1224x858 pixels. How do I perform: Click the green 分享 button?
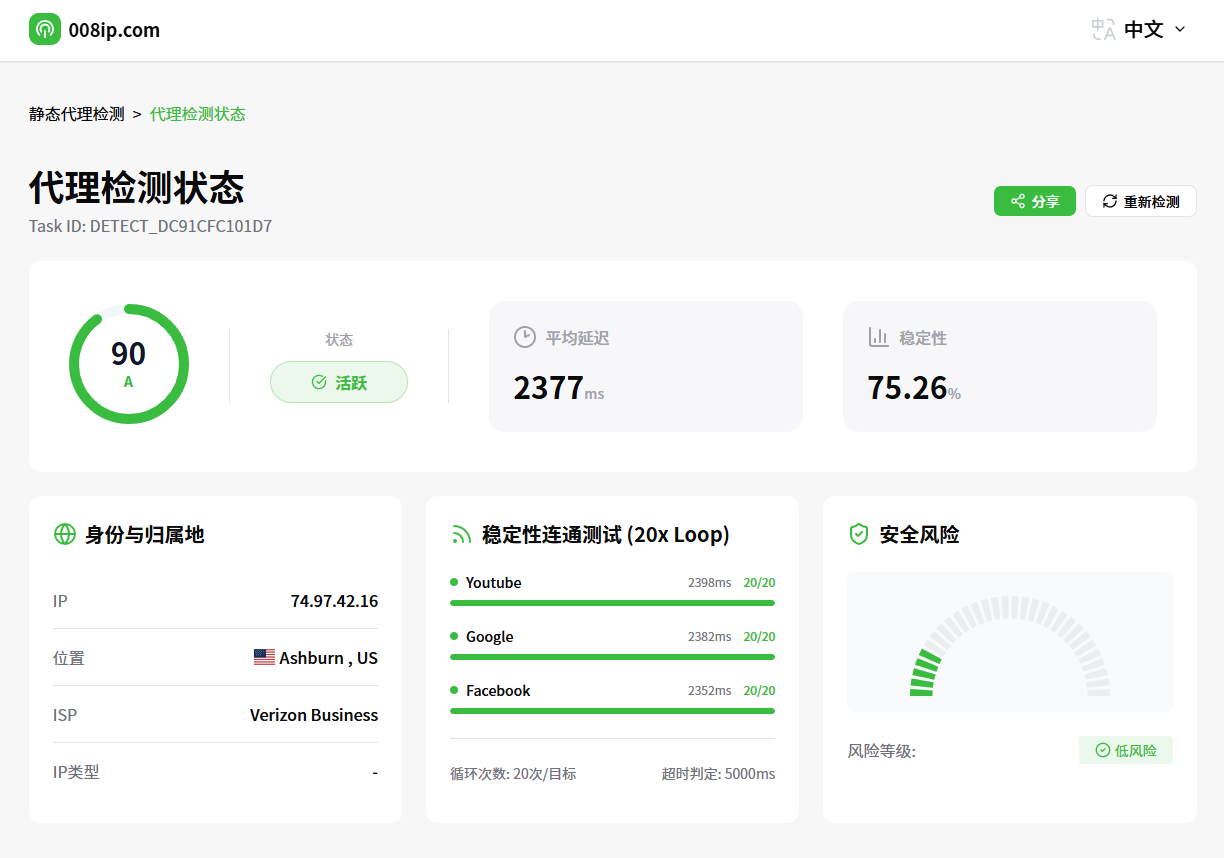click(1034, 201)
